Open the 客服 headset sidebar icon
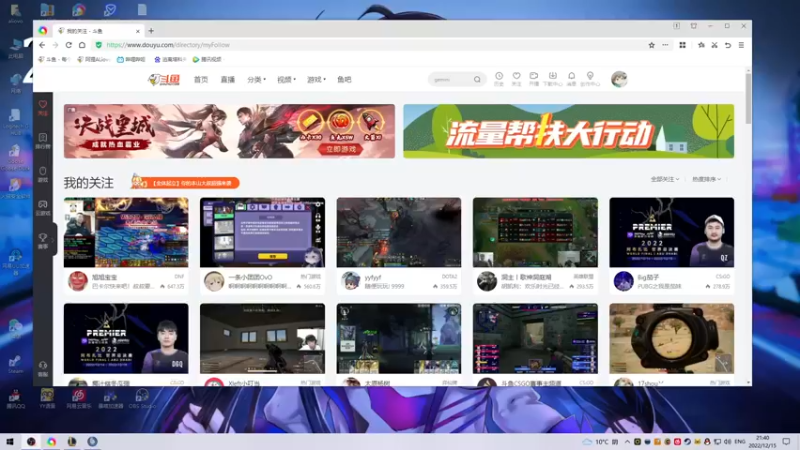The height and width of the screenshot is (450, 800). point(43,369)
